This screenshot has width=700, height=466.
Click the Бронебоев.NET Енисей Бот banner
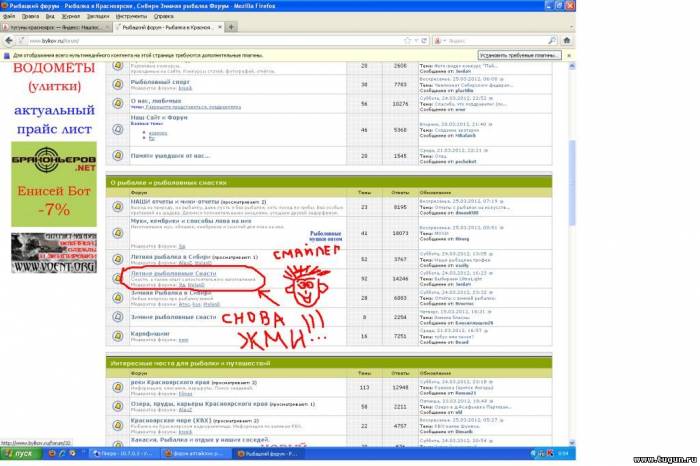click(54, 184)
